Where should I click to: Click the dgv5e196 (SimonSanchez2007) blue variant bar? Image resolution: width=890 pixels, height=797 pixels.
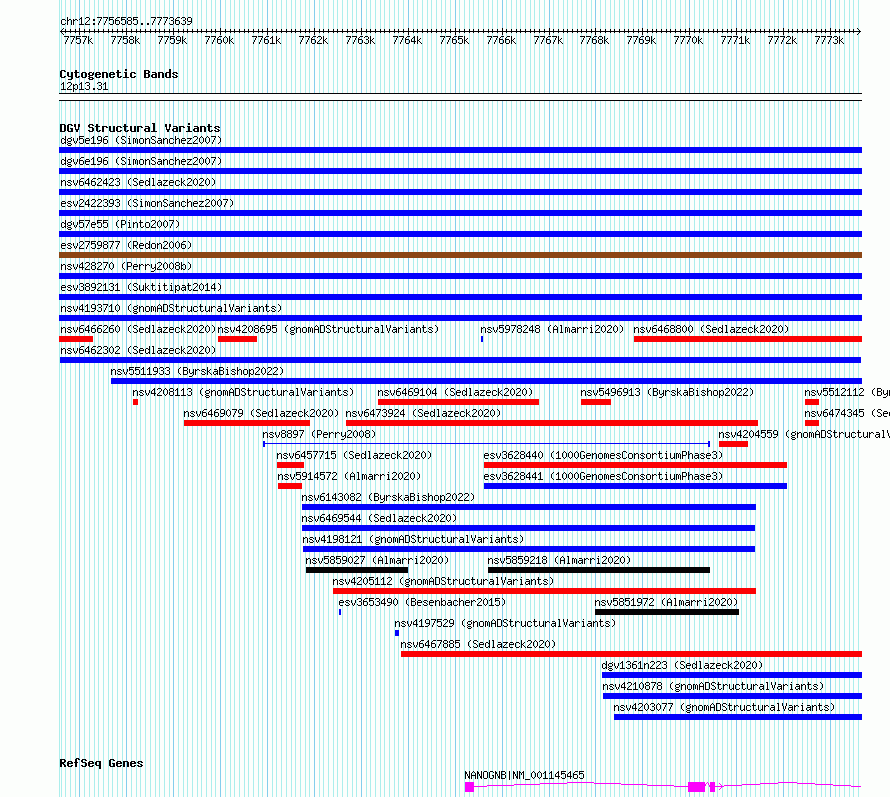pos(460,150)
